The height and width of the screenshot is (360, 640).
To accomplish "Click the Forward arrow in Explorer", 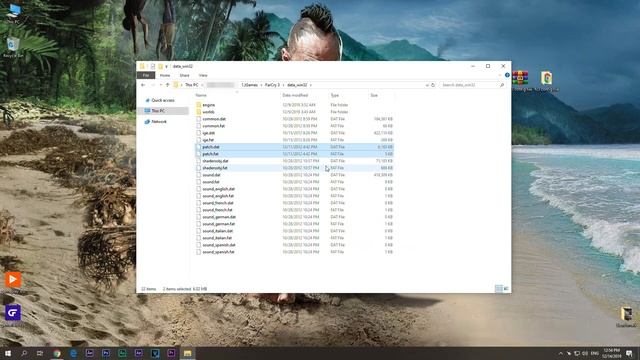I will click(153, 85).
